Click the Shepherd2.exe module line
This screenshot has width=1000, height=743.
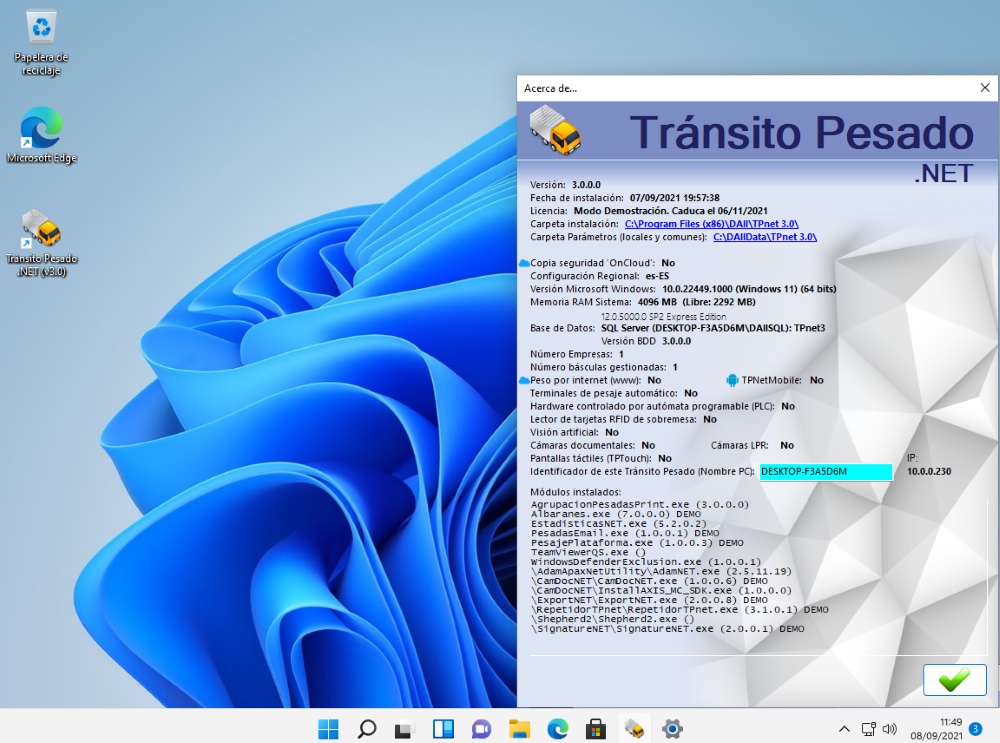[612, 619]
